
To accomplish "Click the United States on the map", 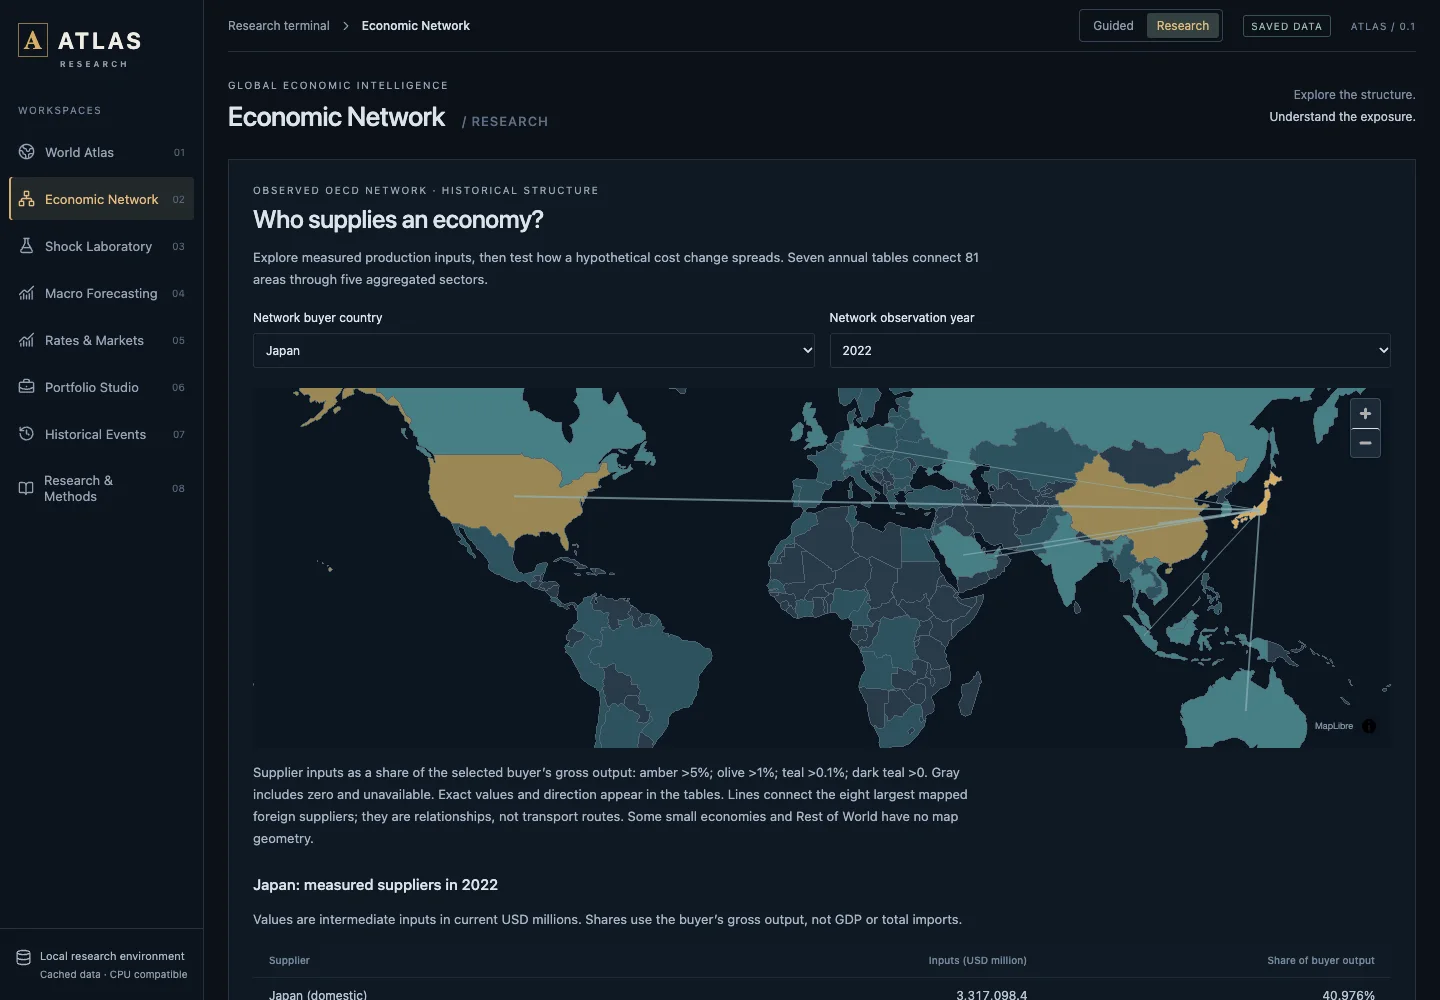I will pyautogui.click(x=510, y=497).
